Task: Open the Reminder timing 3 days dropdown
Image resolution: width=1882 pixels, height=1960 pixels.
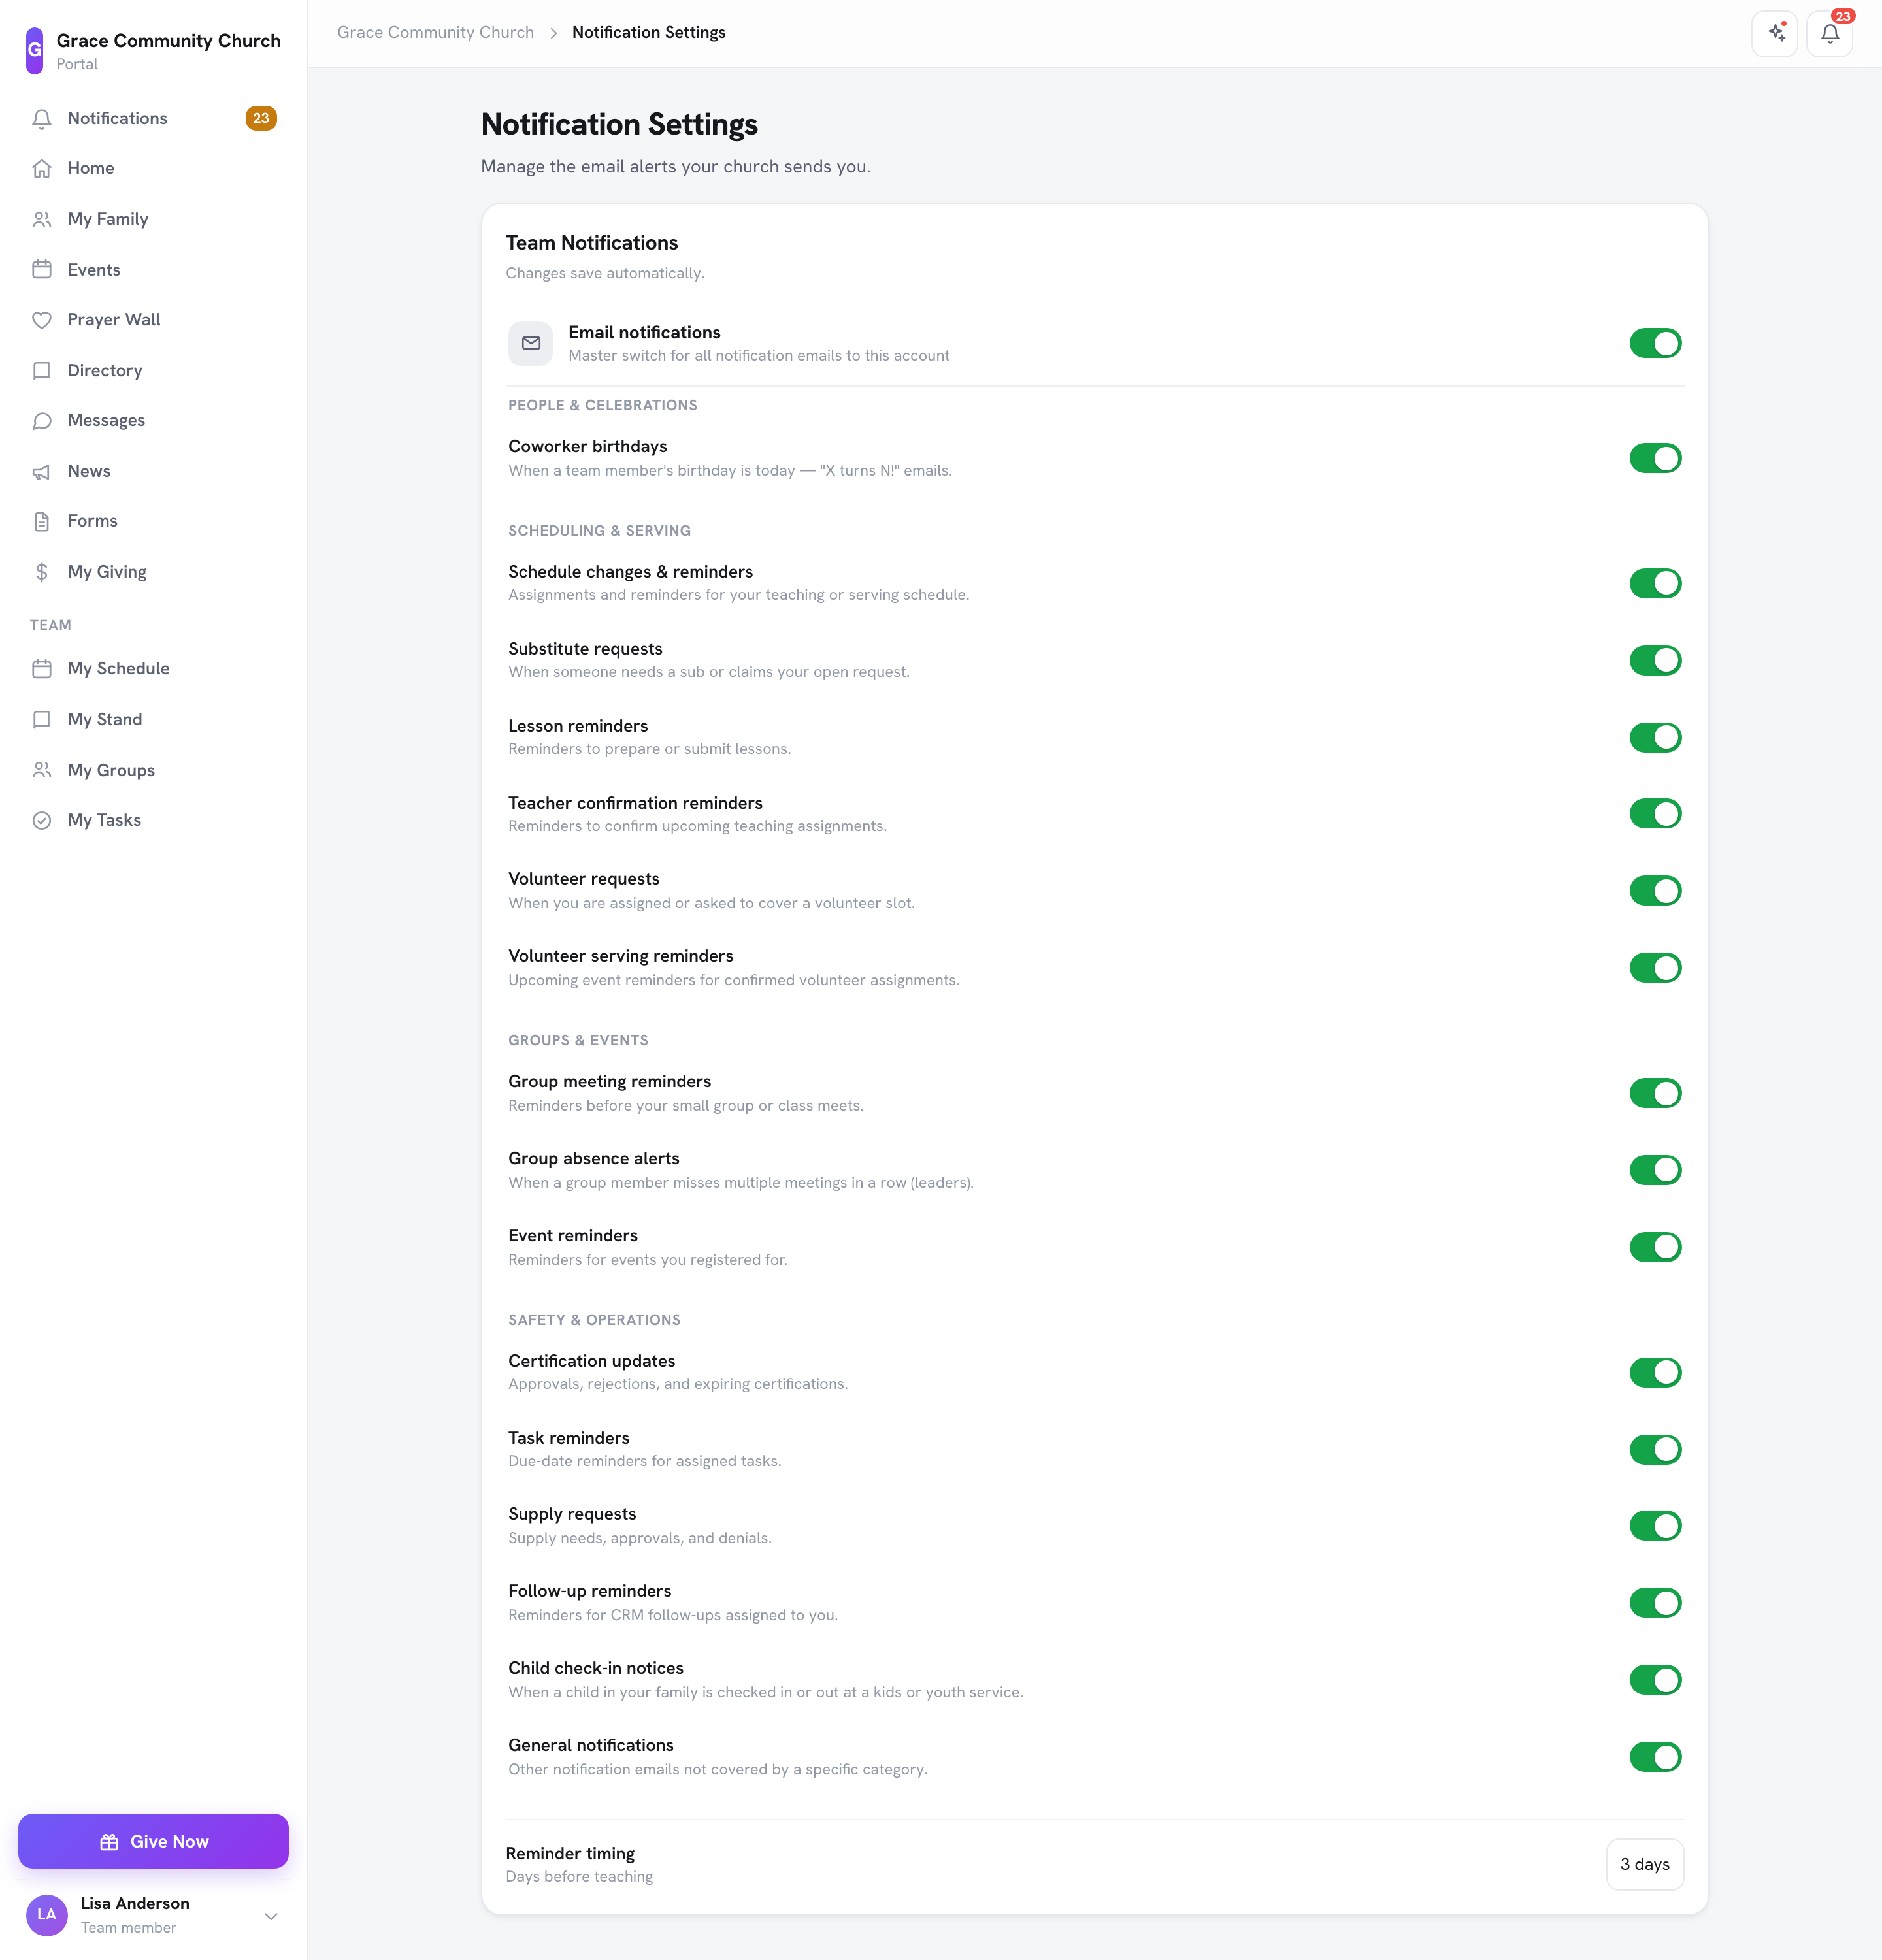Action: [x=1645, y=1864]
